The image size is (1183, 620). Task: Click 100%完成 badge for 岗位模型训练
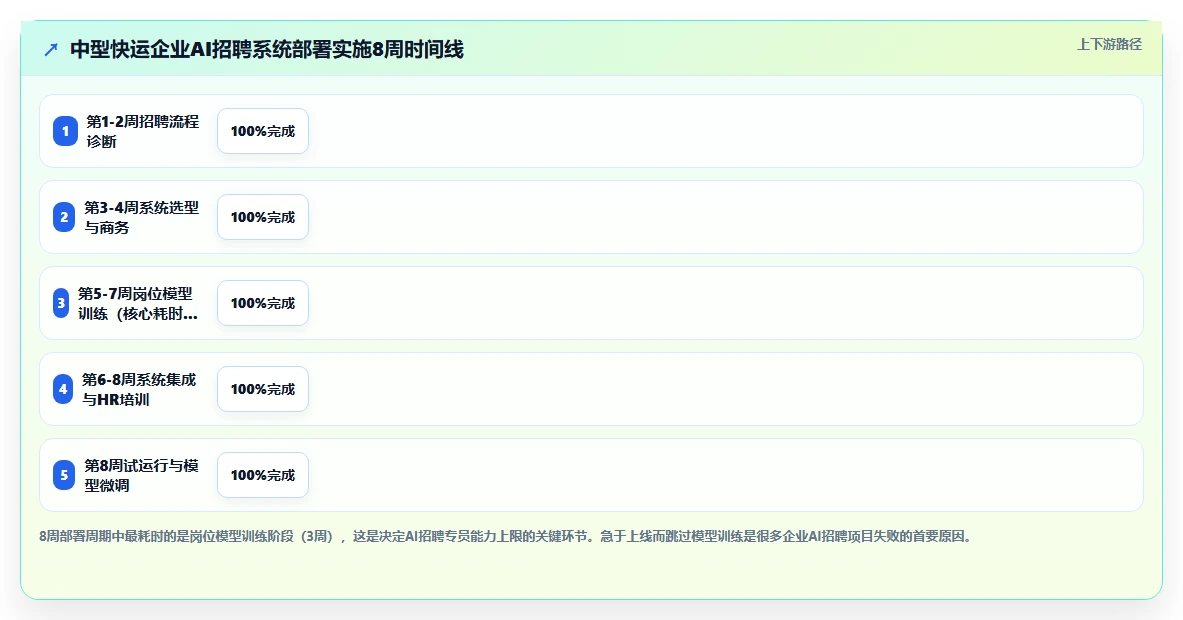coord(263,303)
